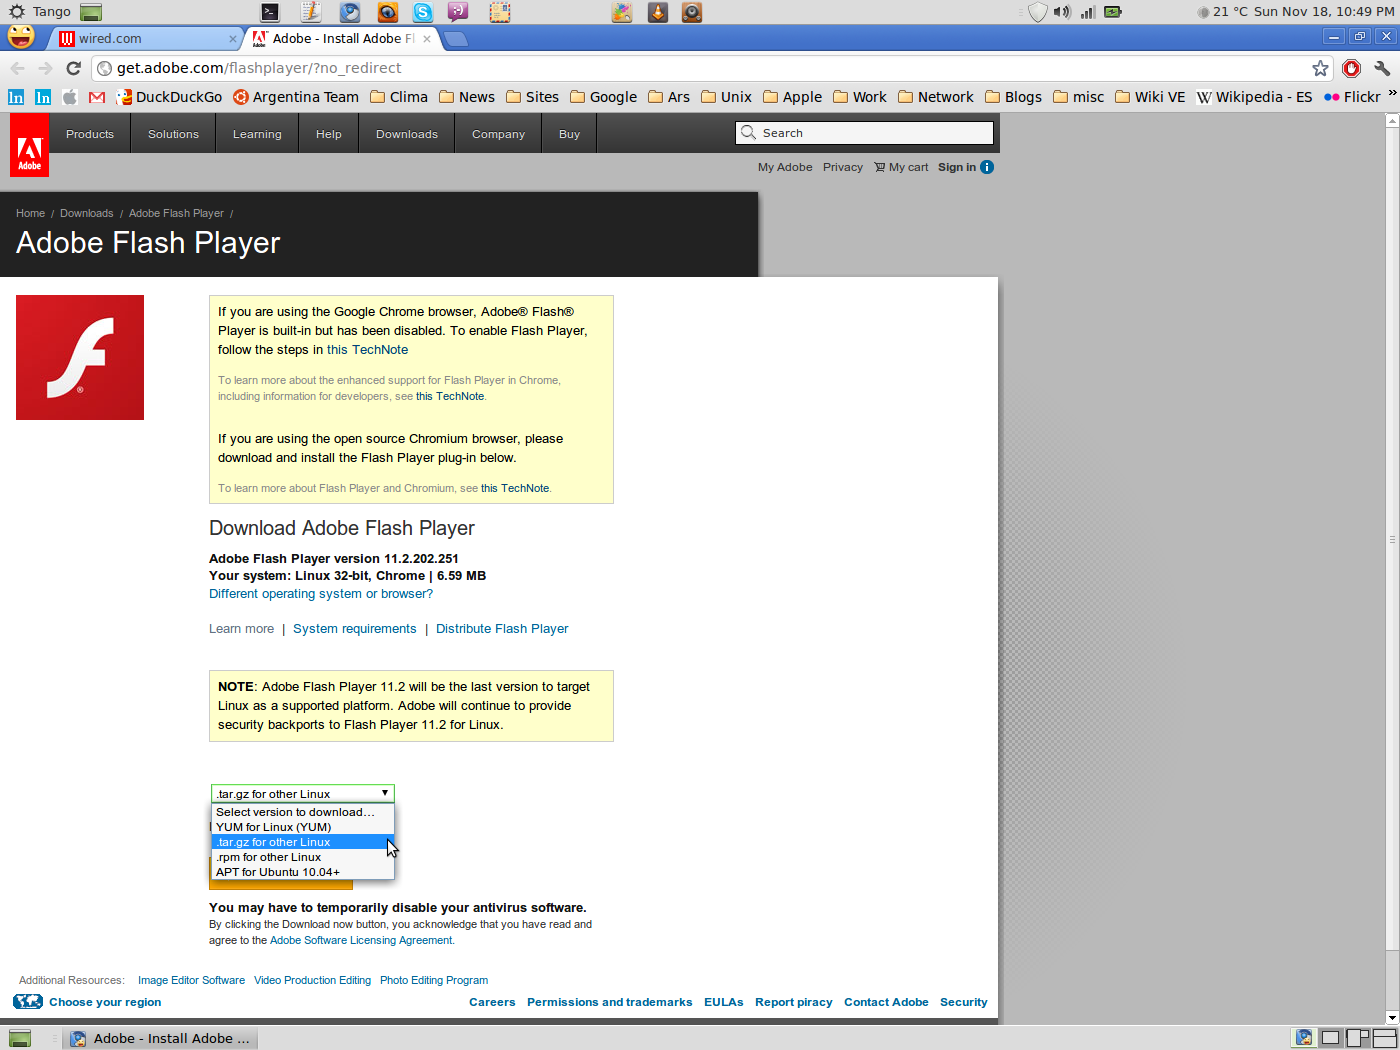Reload the current page
The width and height of the screenshot is (1400, 1050).
(73, 68)
